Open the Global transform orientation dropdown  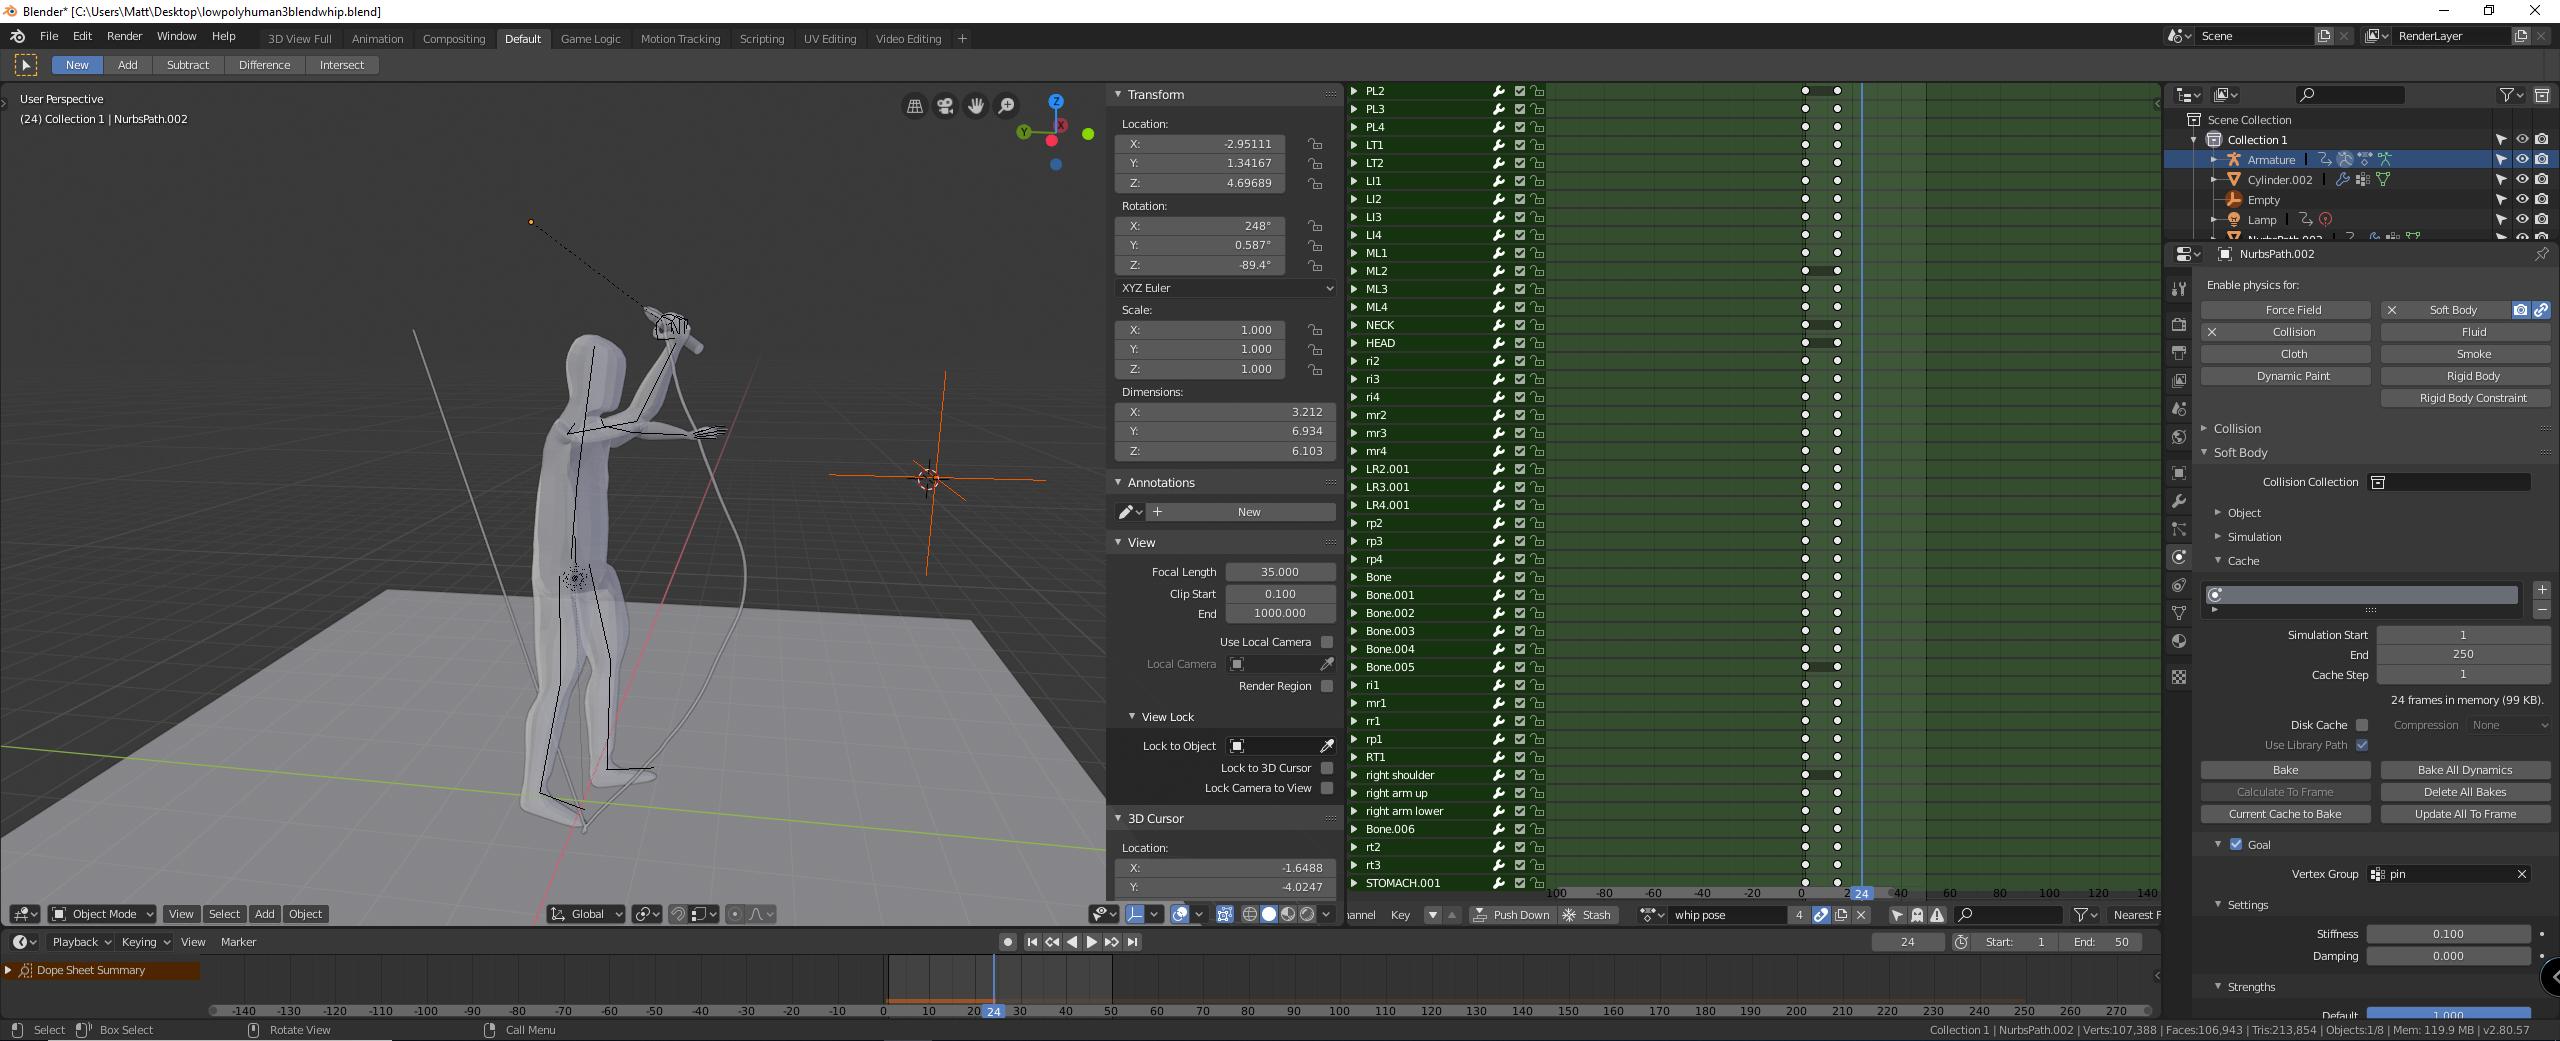pos(587,914)
